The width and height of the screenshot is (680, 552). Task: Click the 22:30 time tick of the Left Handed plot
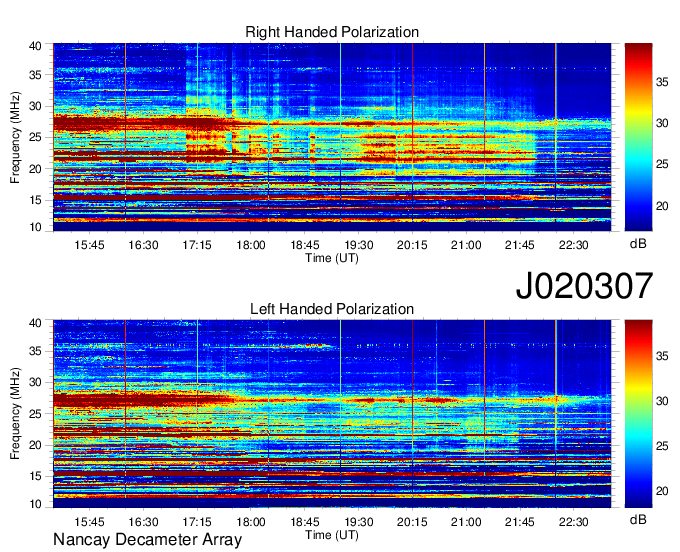tap(573, 522)
